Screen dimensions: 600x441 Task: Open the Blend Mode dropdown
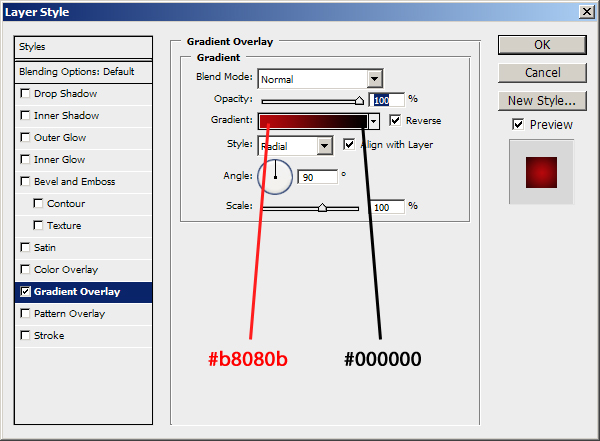point(375,79)
